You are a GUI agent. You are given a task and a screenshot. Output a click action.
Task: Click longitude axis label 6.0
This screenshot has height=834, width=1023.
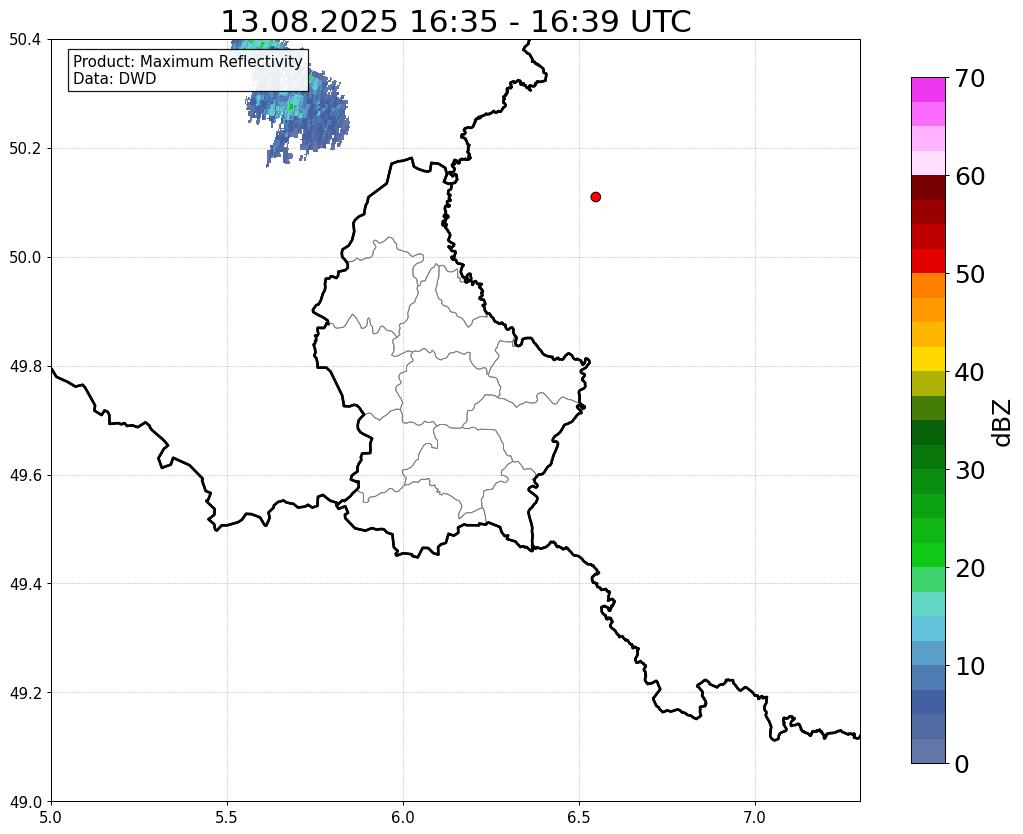click(x=403, y=818)
